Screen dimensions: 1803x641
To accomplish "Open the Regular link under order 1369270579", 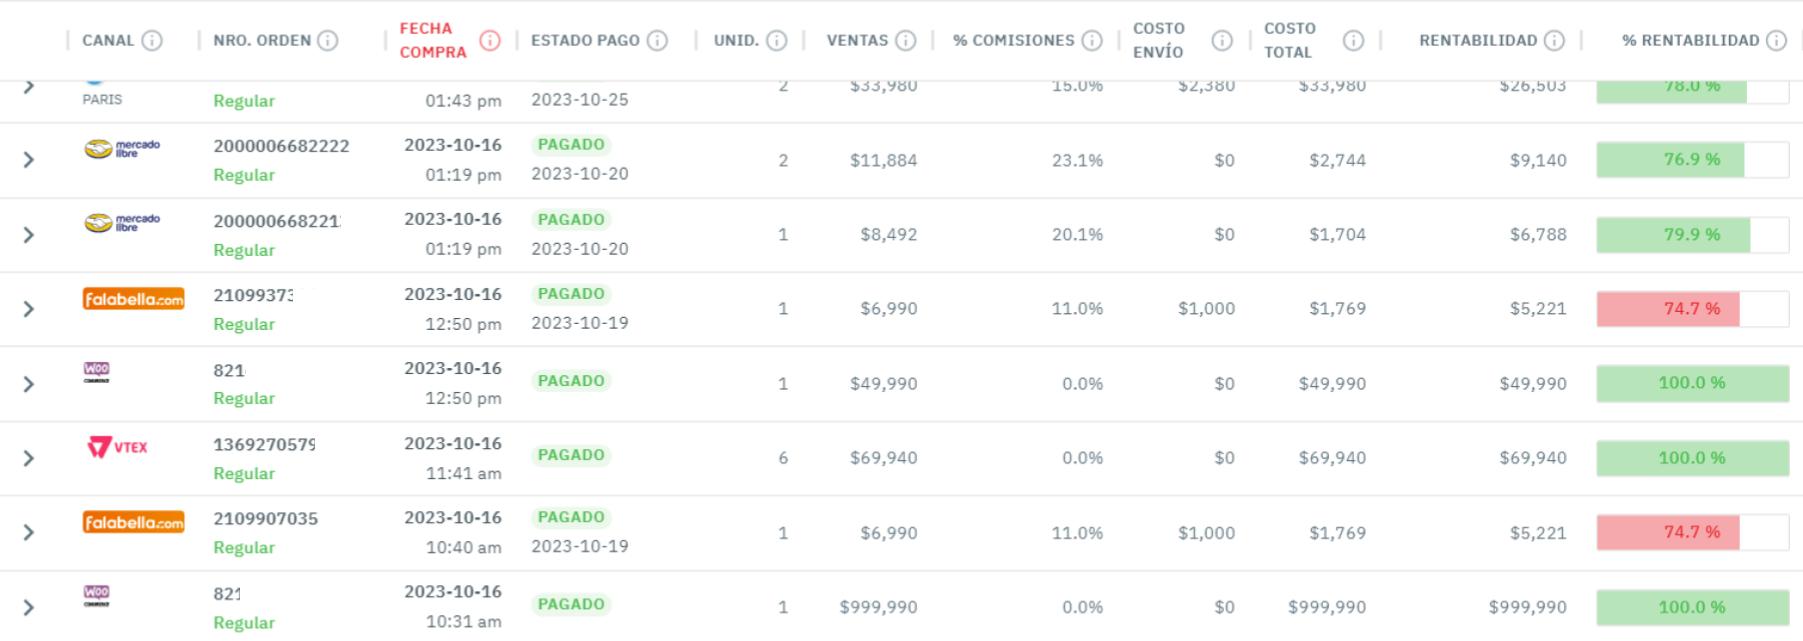I will 244,473.
